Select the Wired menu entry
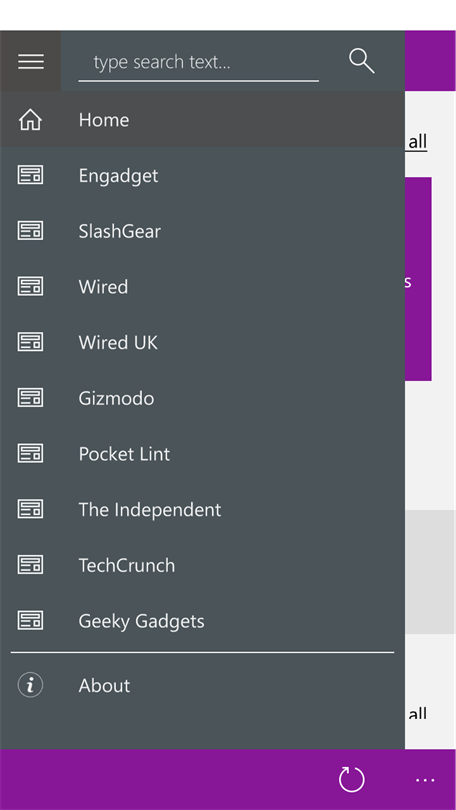 click(202, 287)
